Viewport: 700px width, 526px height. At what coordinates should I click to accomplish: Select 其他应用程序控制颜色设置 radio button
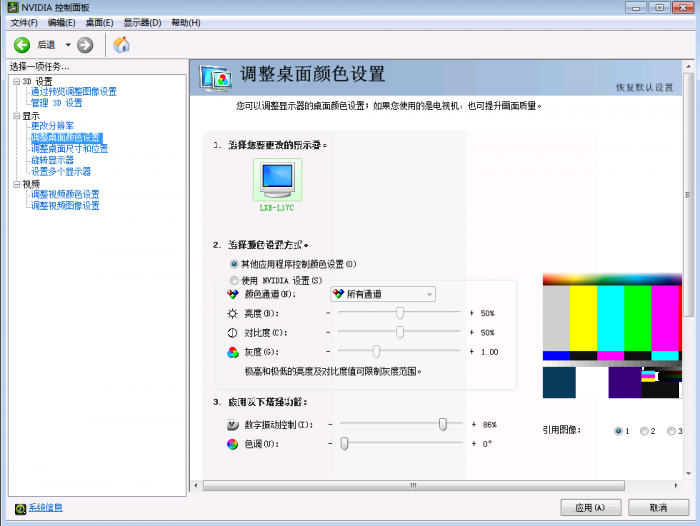point(234,264)
